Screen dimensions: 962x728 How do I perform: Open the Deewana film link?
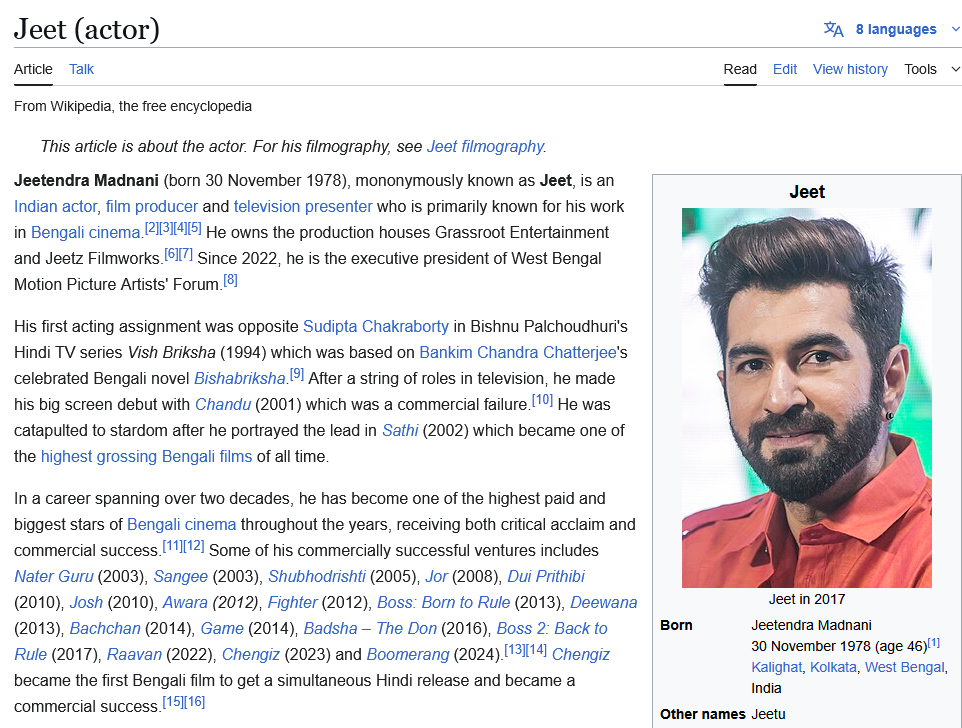click(604, 603)
